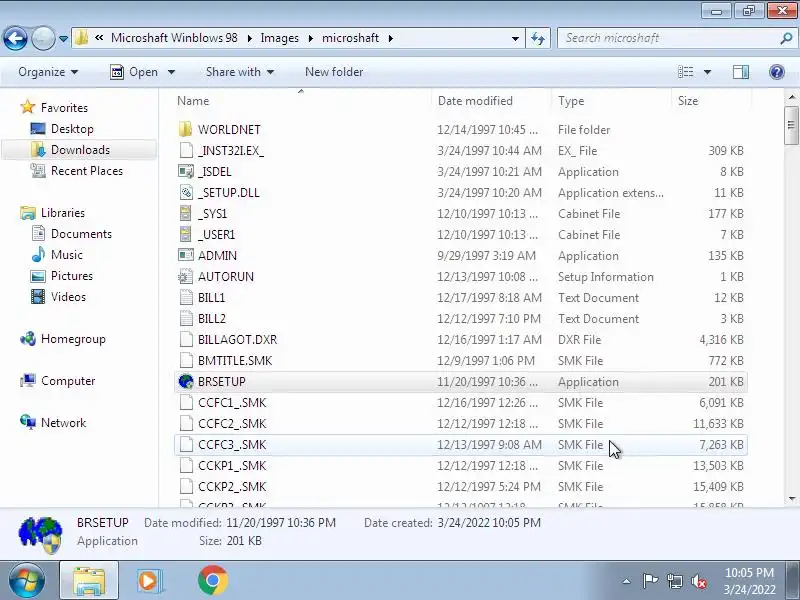This screenshot has width=800, height=600.
Task: Open the Share with menu
Action: click(240, 72)
